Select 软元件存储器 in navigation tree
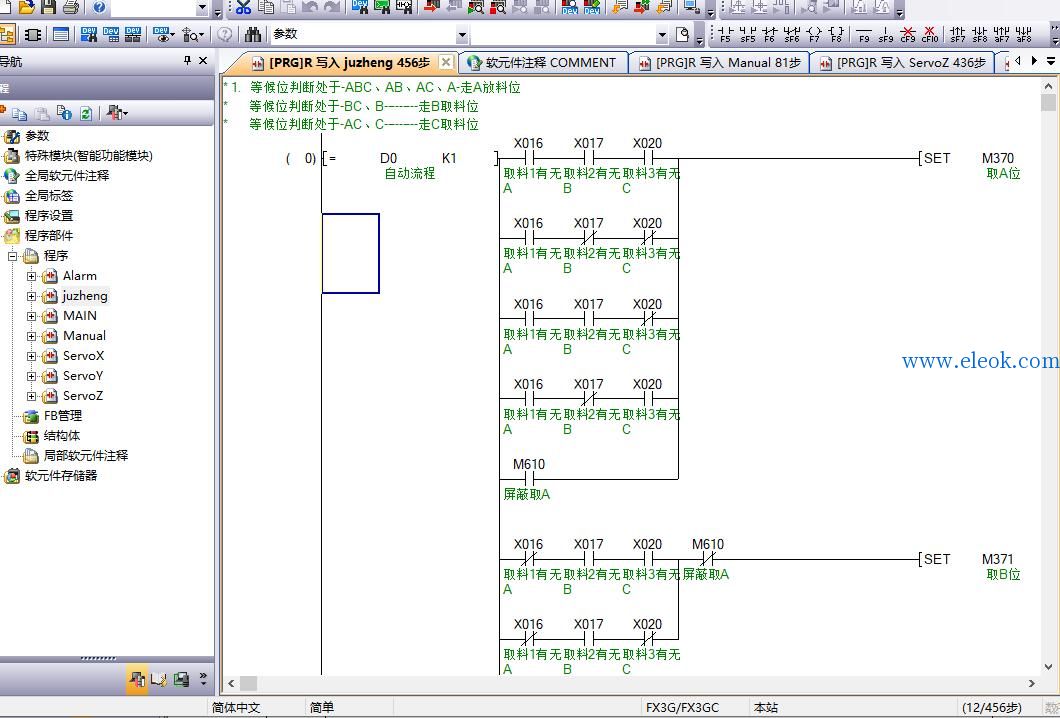The height and width of the screenshot is (718, 1060). (x=61, y=476)
